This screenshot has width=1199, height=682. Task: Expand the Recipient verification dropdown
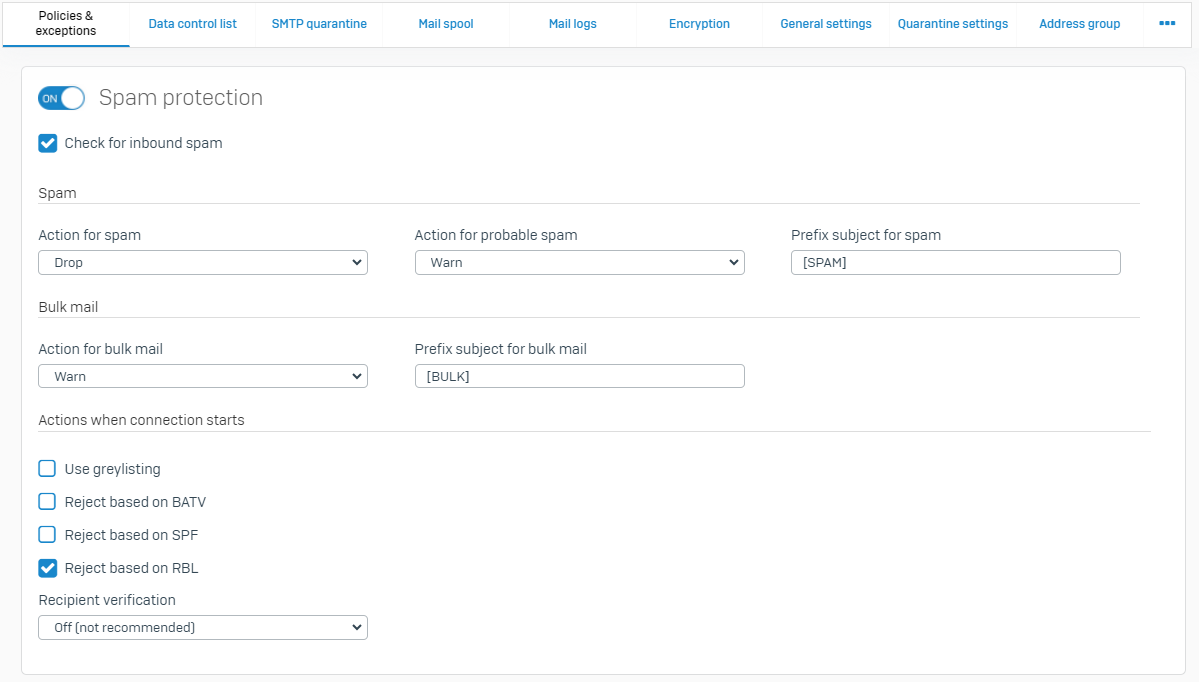[203, 627]
